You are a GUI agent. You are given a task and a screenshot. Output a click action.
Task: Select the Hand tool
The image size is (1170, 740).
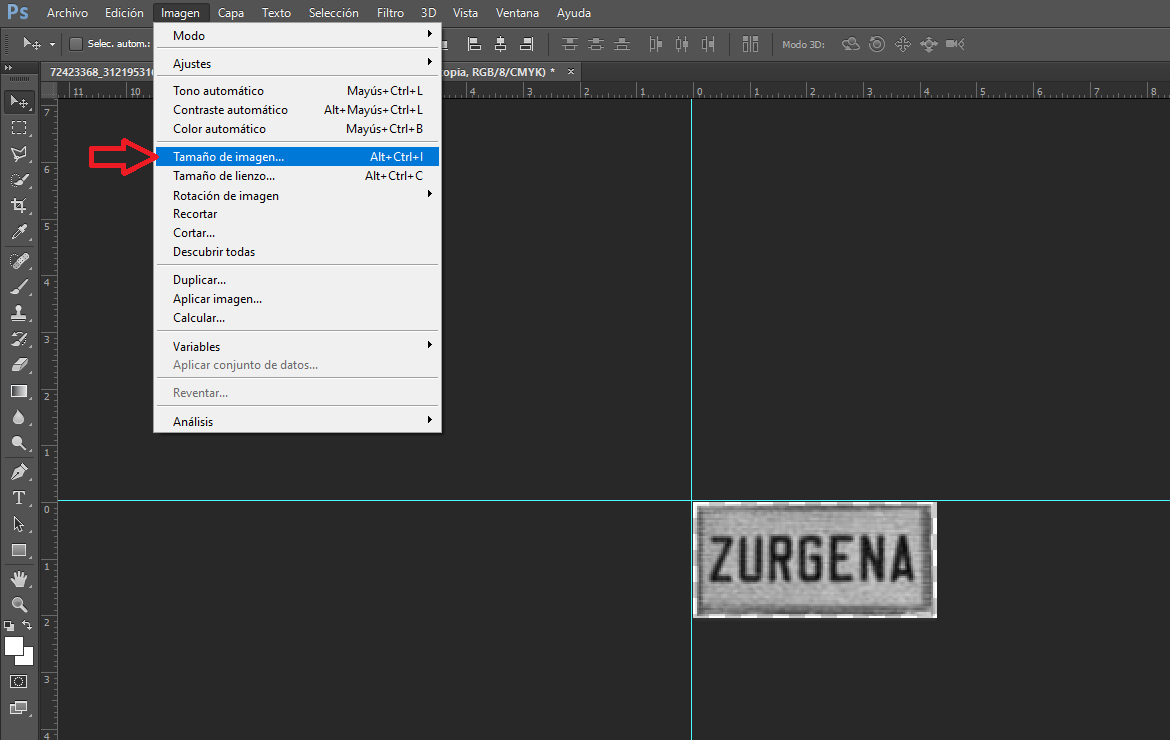pyautogui.click(x=19, y=578)
